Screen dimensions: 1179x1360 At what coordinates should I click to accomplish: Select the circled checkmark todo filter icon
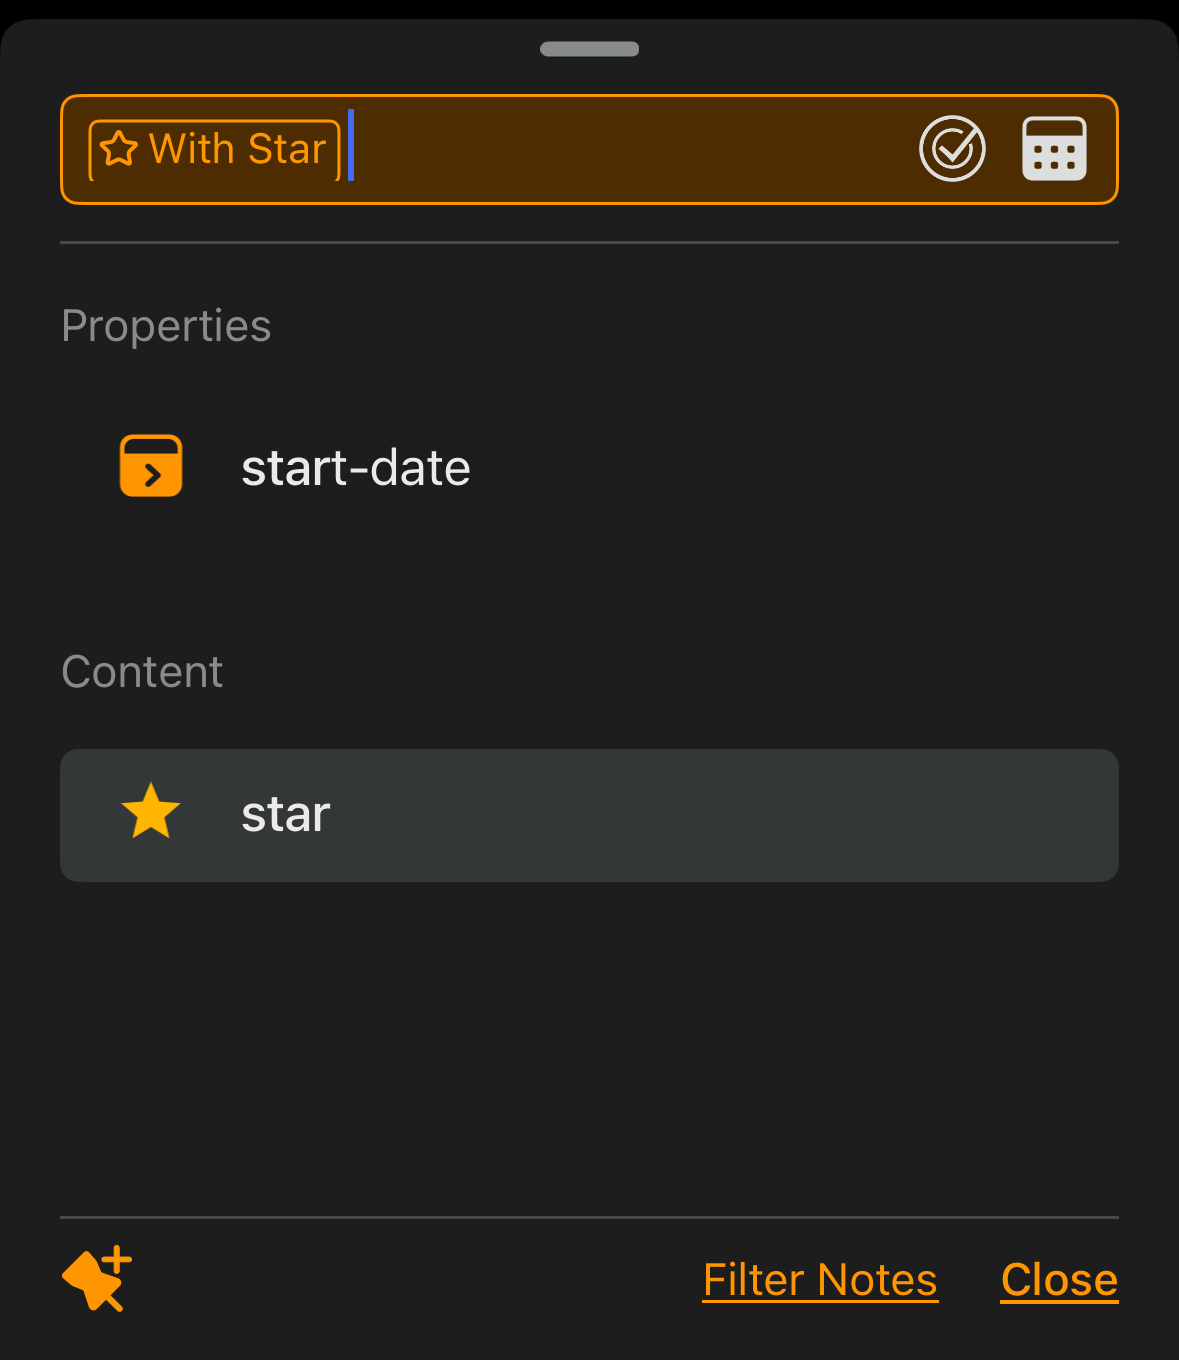point(951,149)
